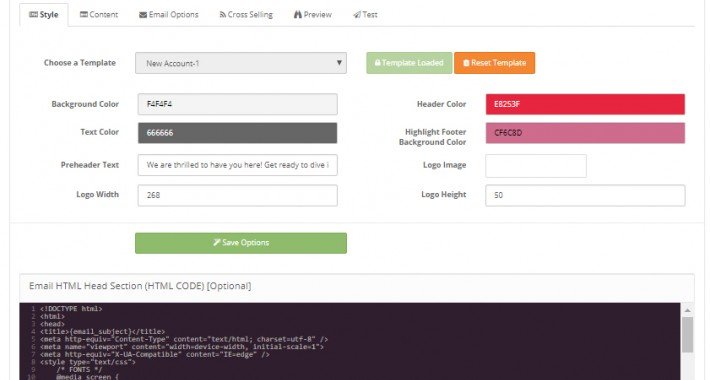The width and height of the screenshot is (710, 380).
Task: Switch to the Style tab
Action: click(x=44, y=14)
